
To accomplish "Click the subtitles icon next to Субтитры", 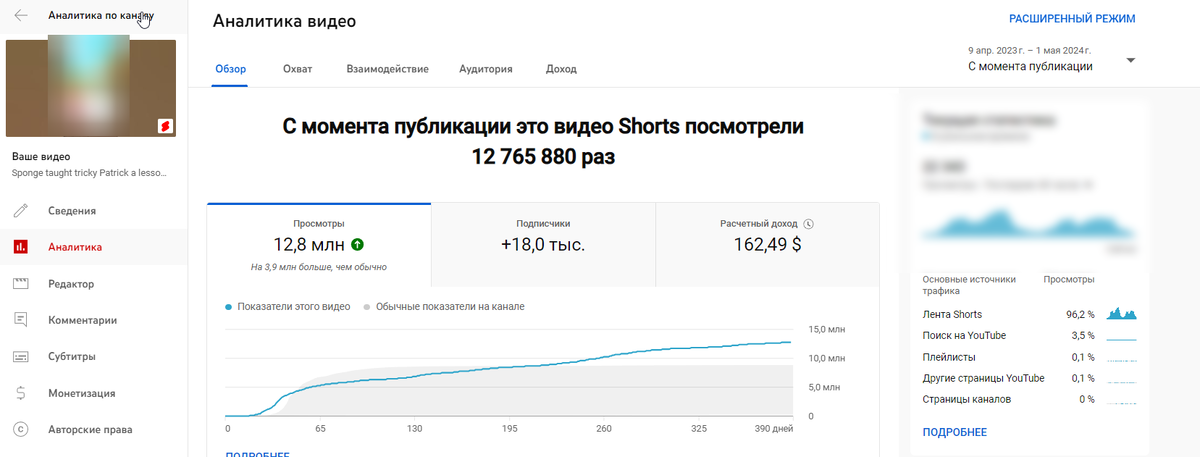I will tap(21, 356).
